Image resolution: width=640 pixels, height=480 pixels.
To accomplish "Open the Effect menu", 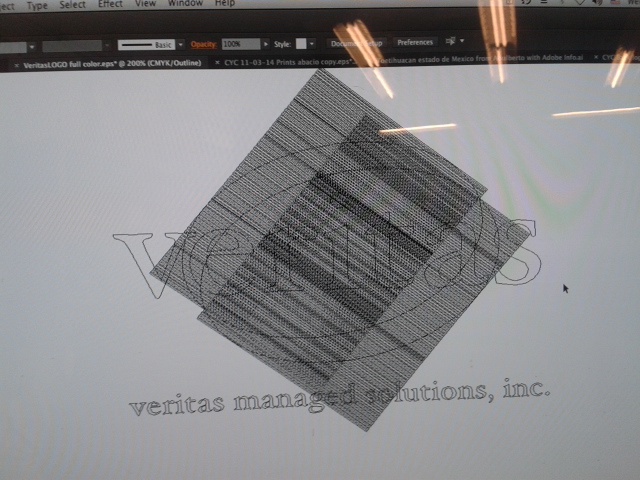I will (x=110, y=4).
